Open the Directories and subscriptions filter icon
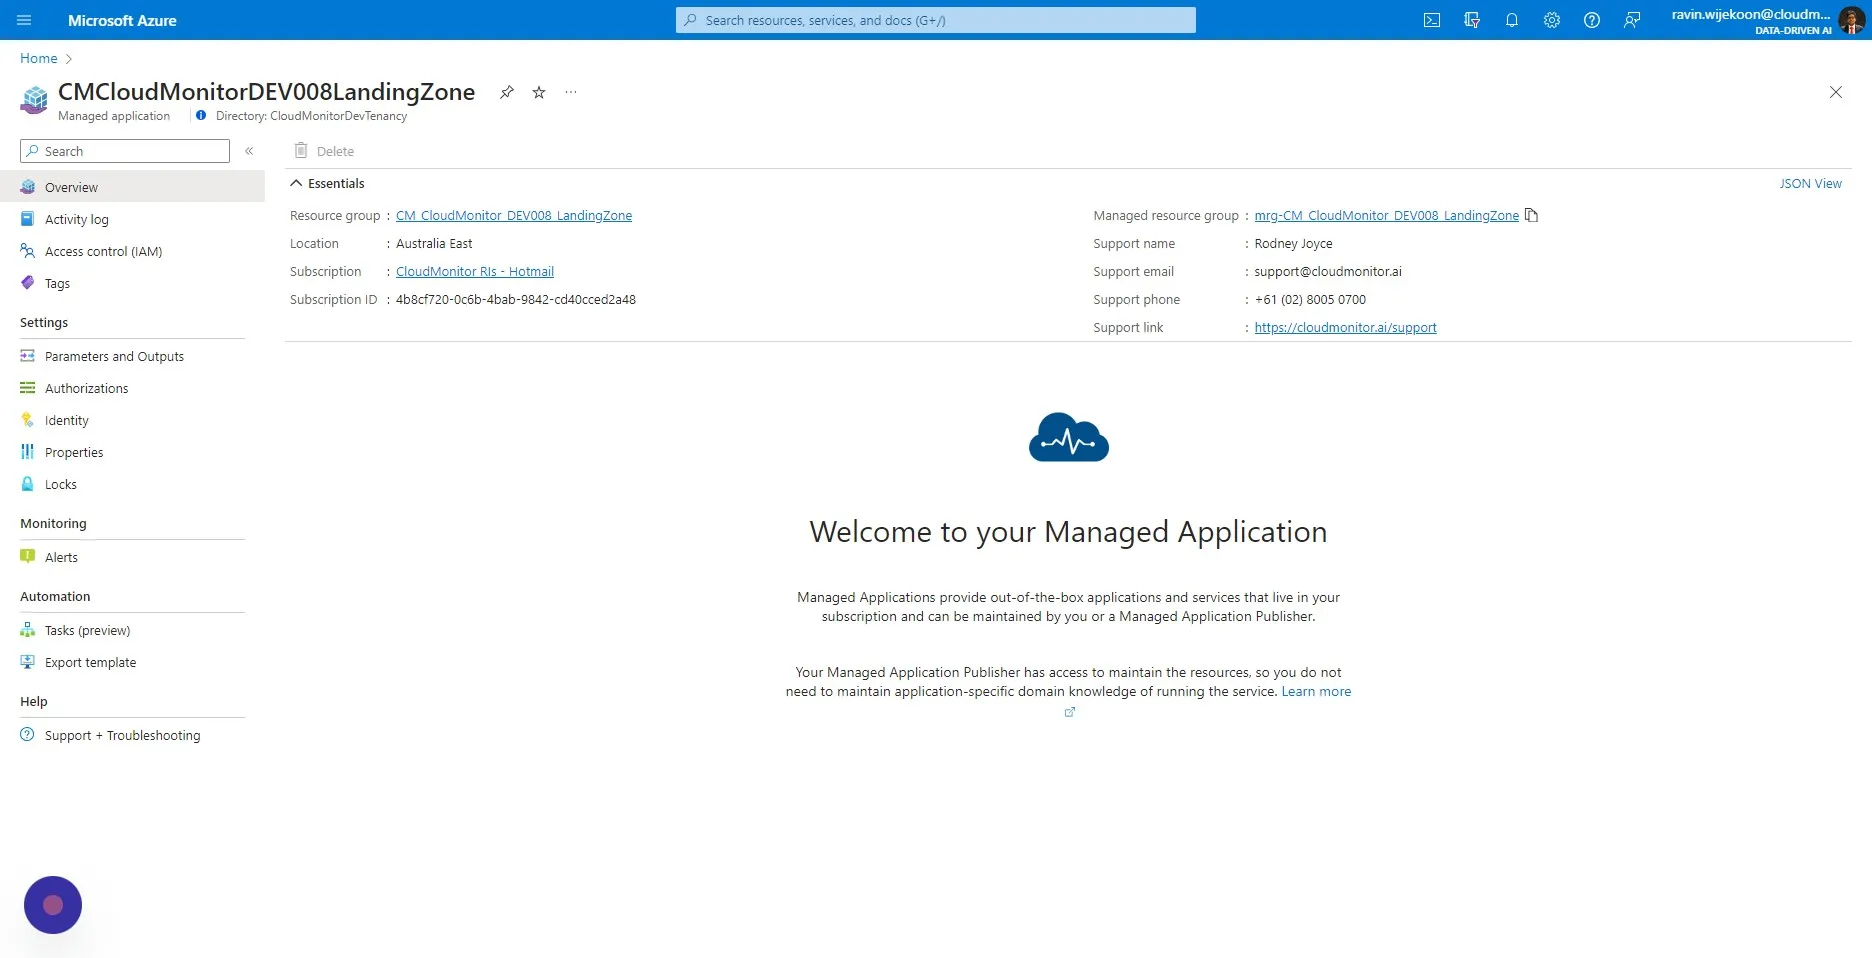 point(1472,20)
